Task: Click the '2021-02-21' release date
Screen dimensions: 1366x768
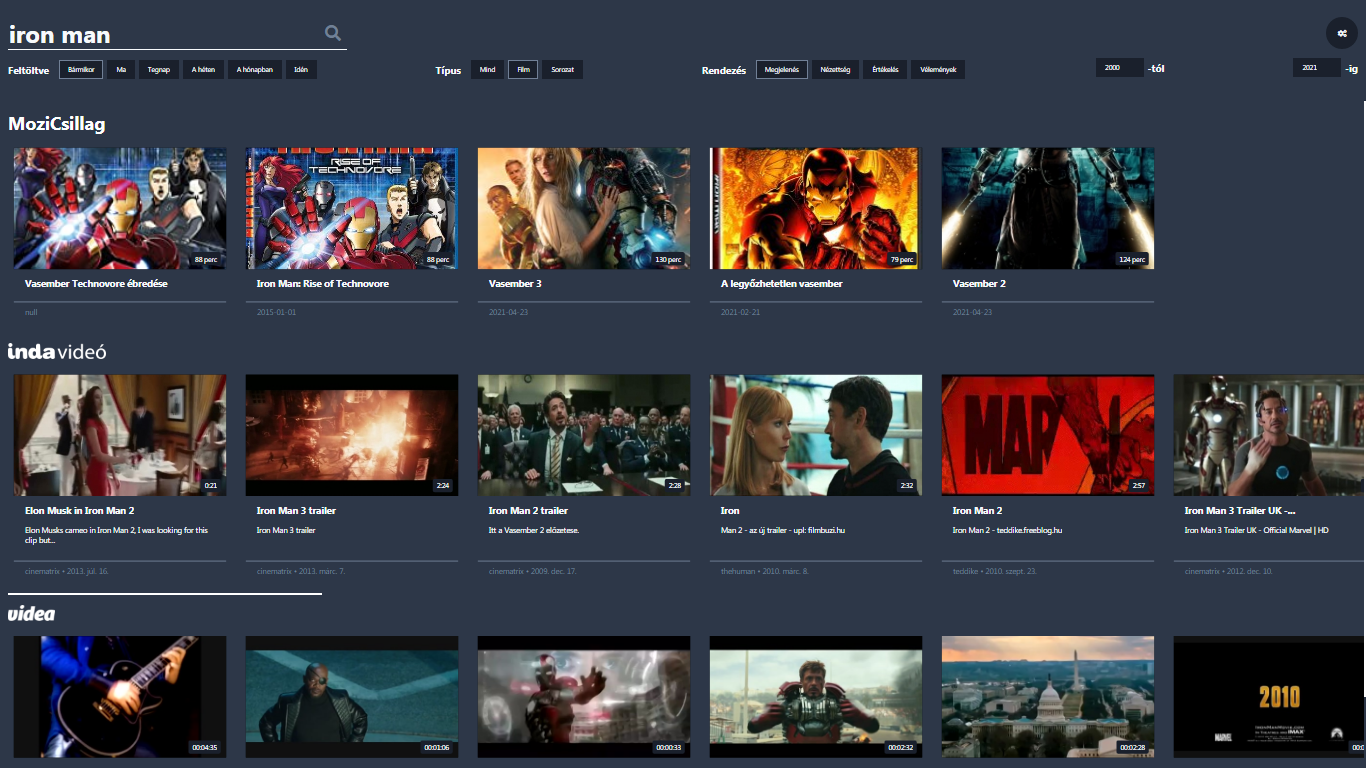Action: (x=741, y=312)
